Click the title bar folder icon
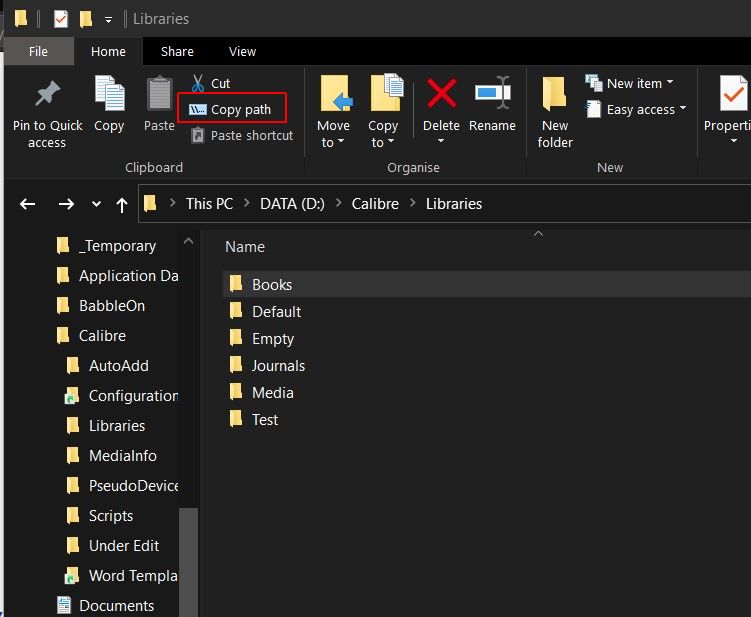The width and height of the screenshot is (751, 617). (21, 19)
